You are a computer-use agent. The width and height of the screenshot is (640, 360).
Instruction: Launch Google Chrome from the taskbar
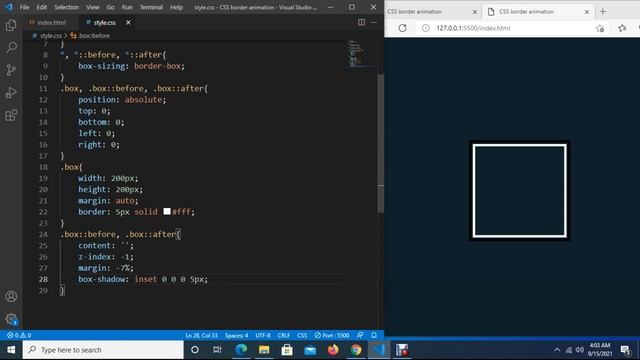tap(356, 350)
